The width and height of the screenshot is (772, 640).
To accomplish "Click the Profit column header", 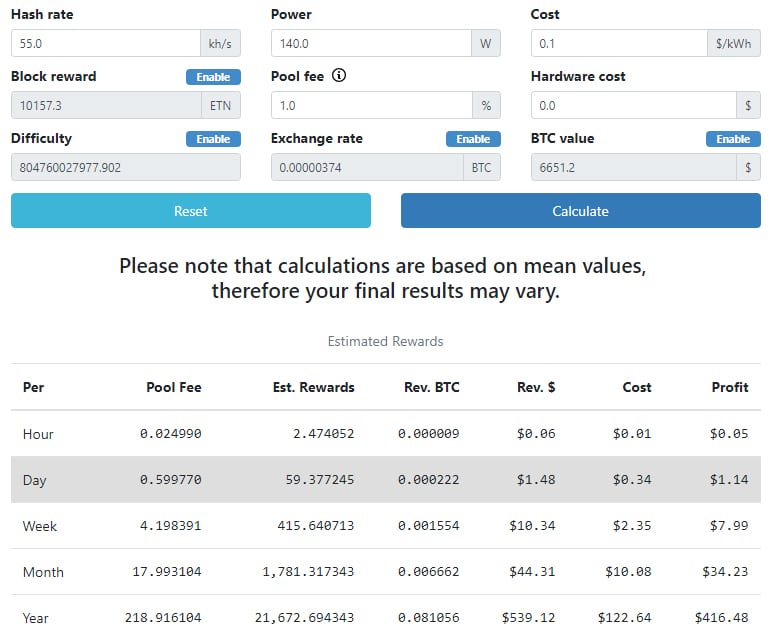I will [729, 387].
